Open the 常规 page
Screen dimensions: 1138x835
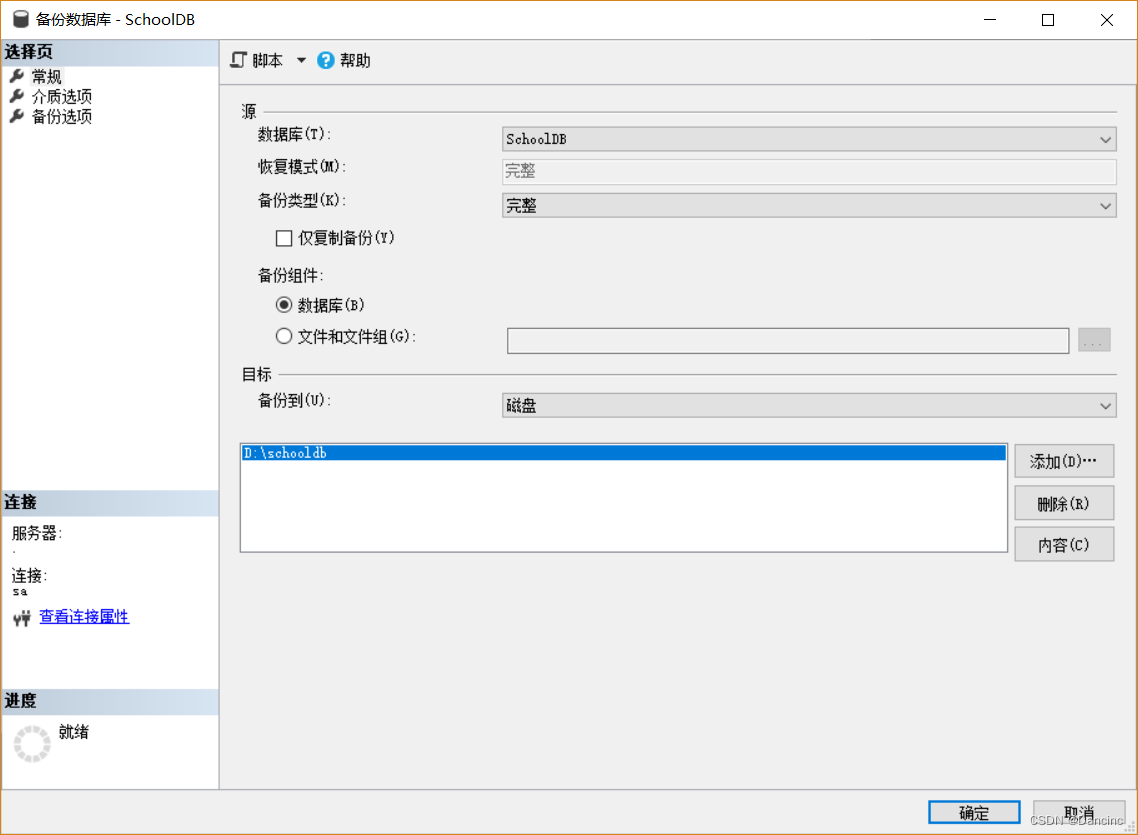click(46, 76)
